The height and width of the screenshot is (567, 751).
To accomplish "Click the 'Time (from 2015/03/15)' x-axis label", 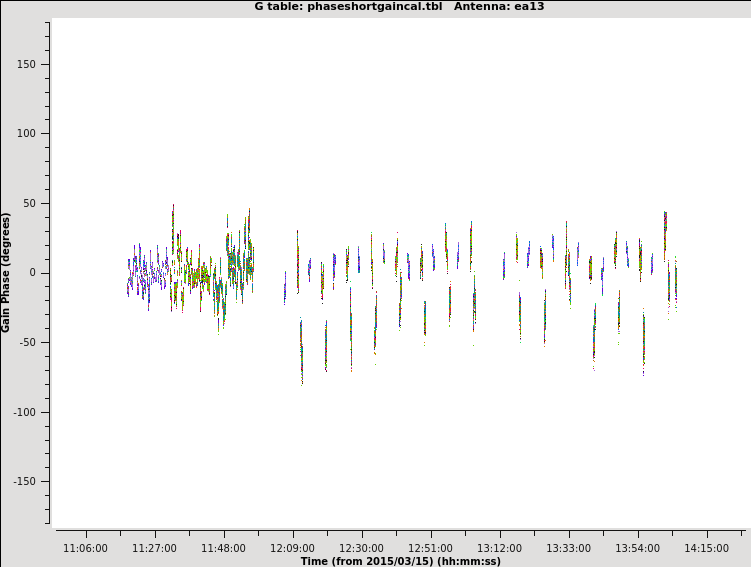I will click(400, 561).
